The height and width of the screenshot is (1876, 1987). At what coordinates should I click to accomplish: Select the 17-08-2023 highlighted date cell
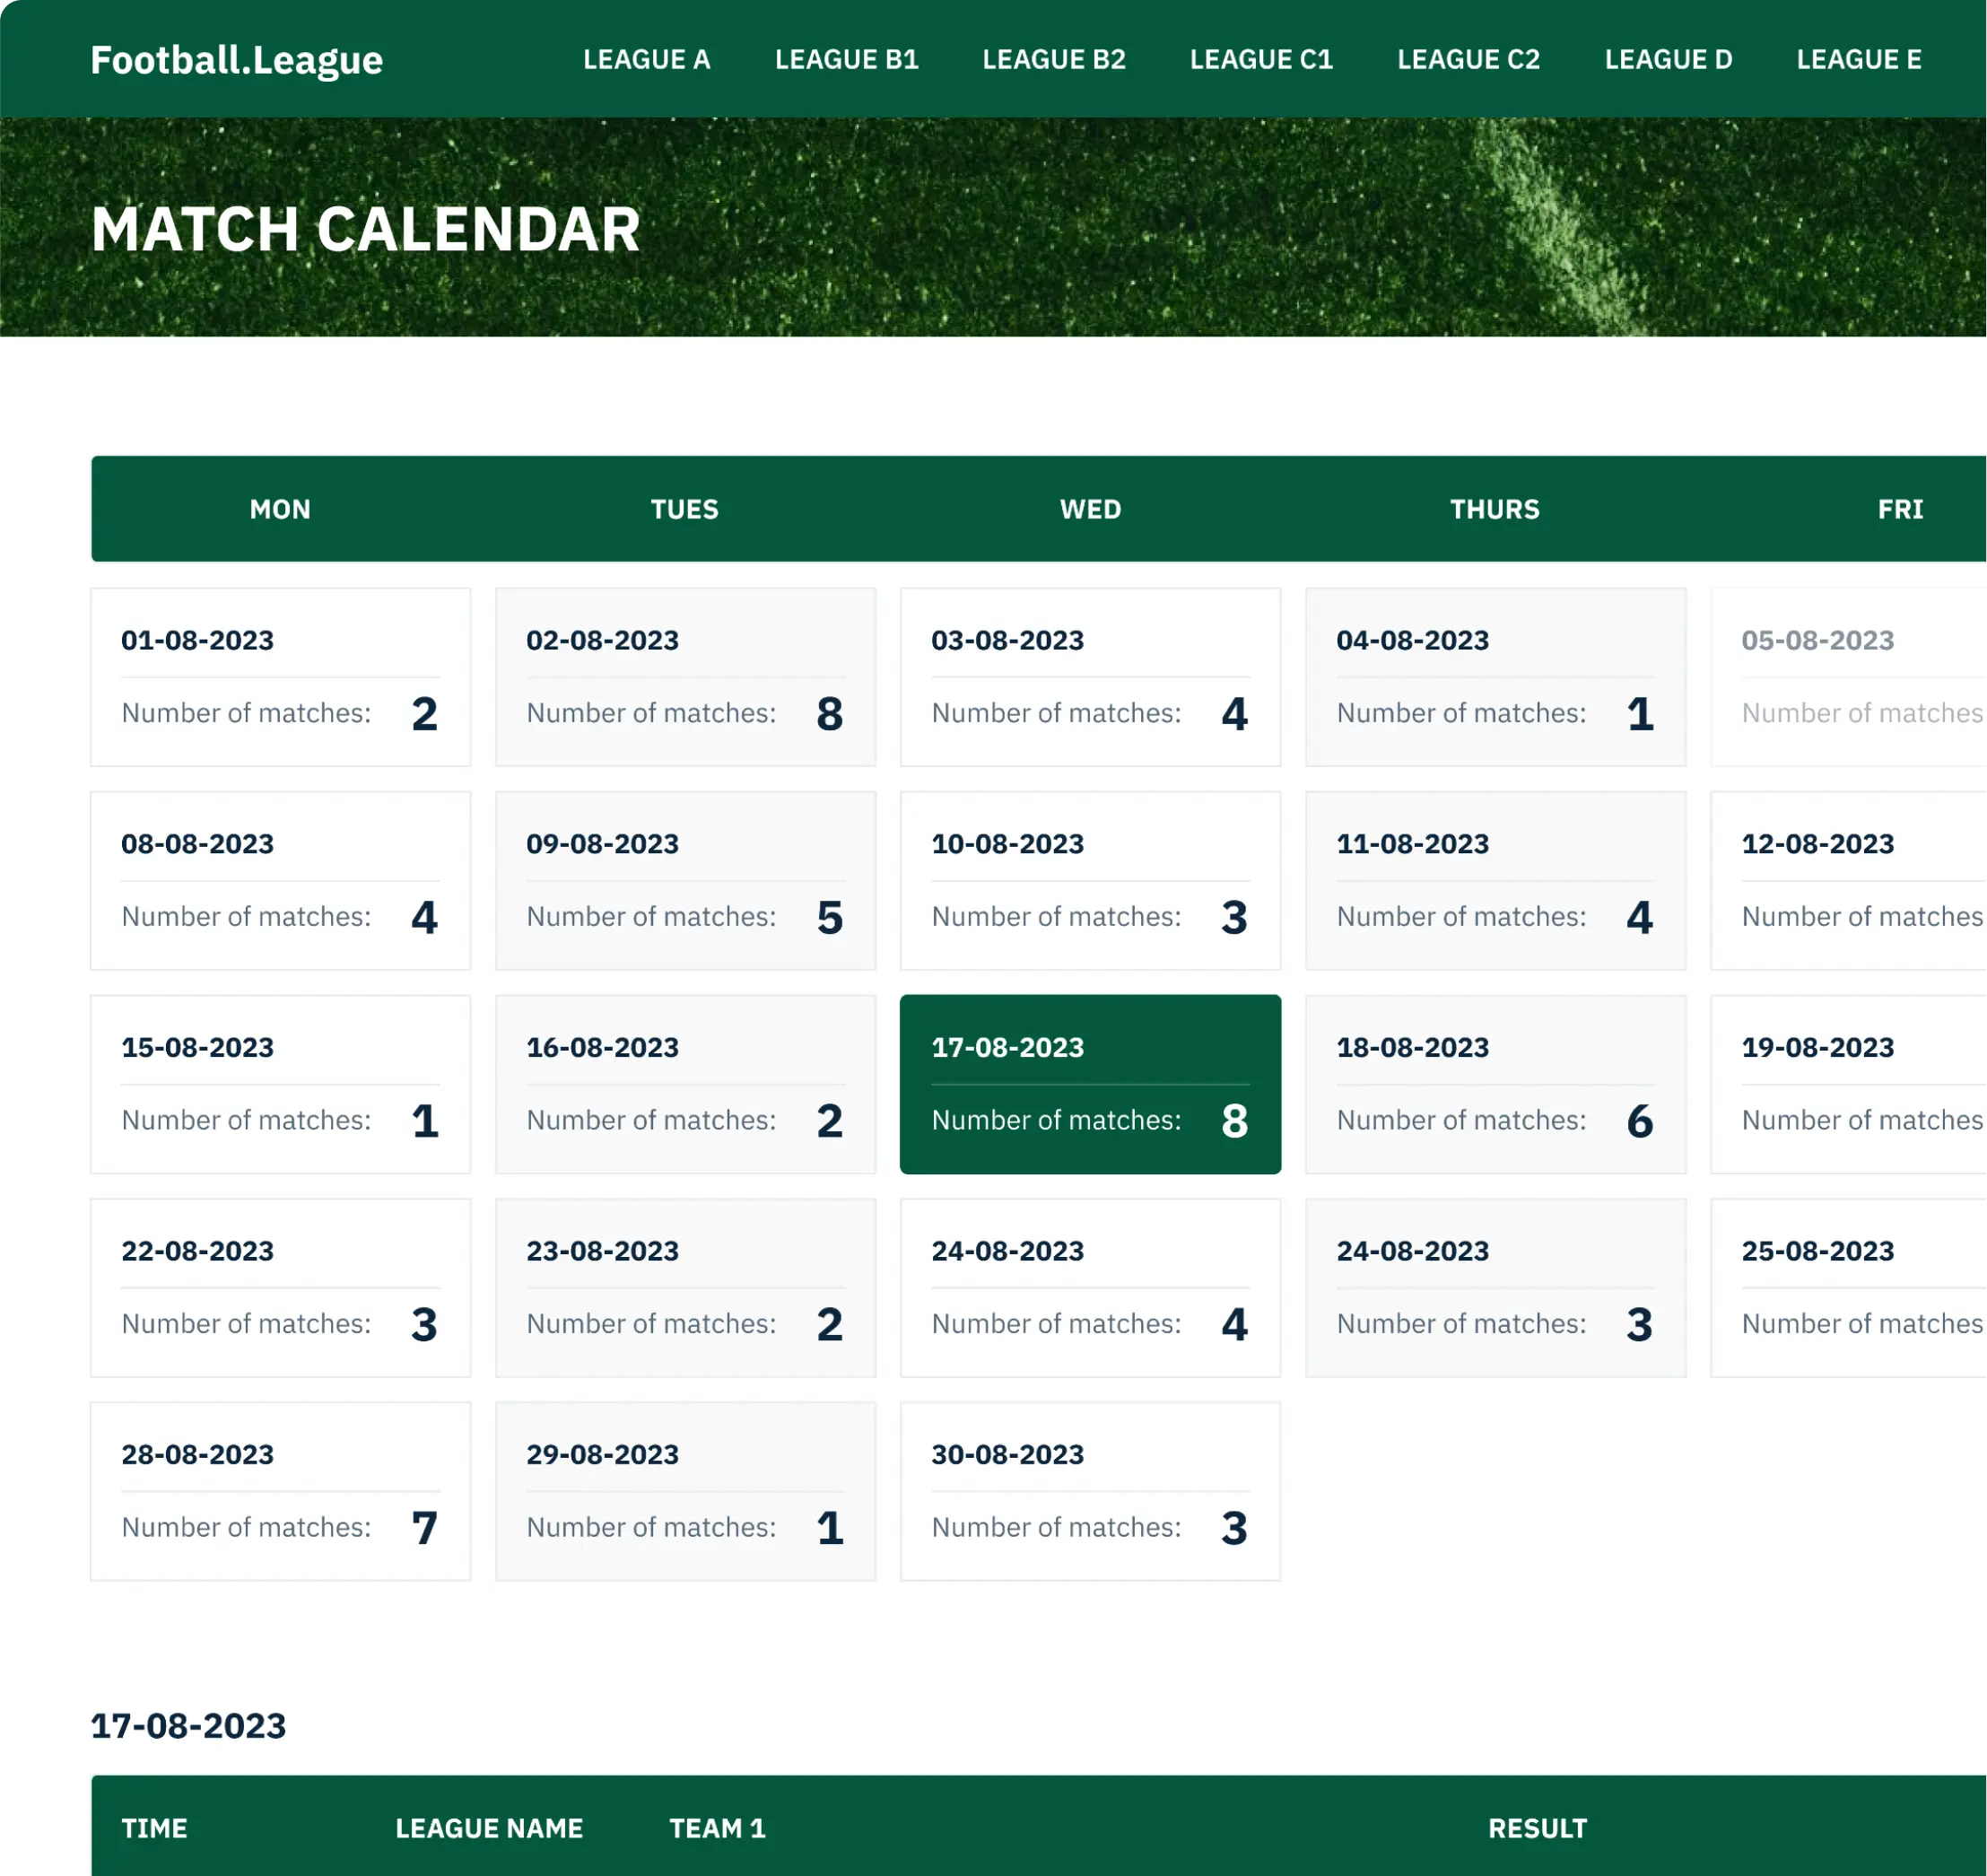click(x=1090, y=1085)
